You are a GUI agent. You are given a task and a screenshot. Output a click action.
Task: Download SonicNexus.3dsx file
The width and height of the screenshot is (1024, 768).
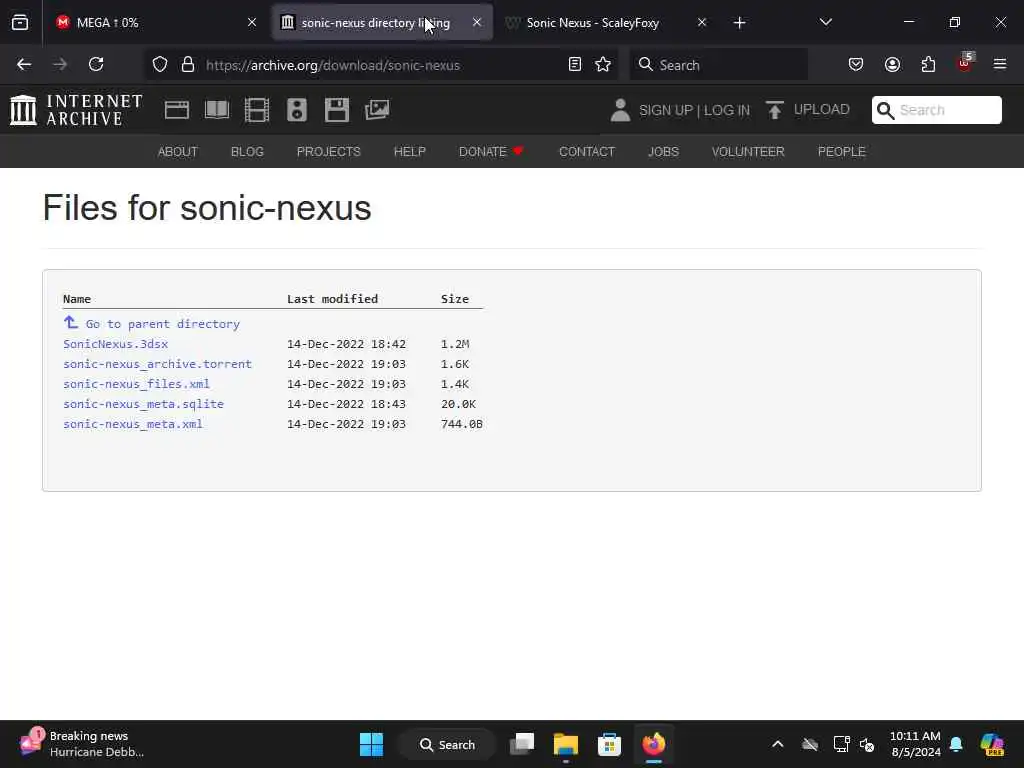(116, 344)
